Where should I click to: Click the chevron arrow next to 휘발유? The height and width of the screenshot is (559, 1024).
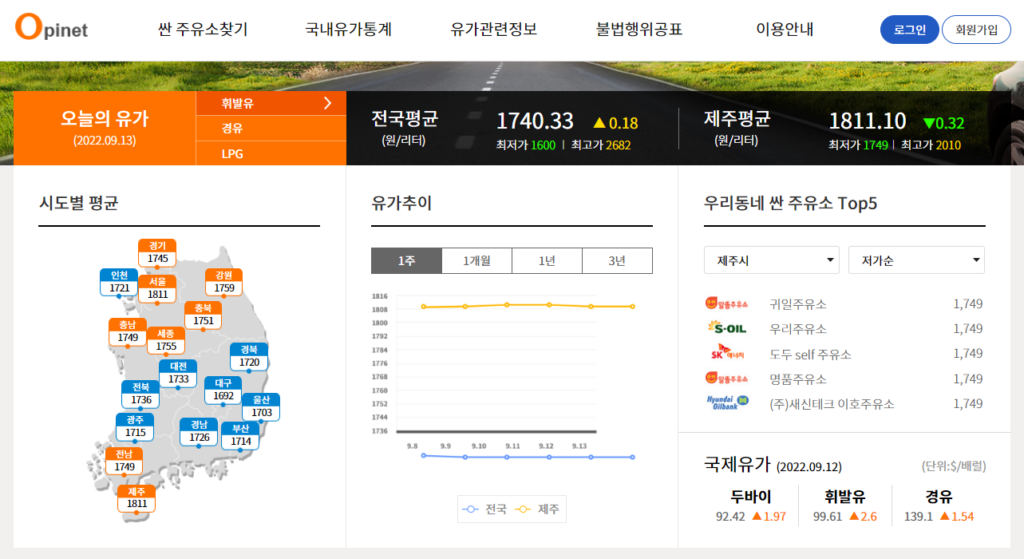click(x=328, y=103)
